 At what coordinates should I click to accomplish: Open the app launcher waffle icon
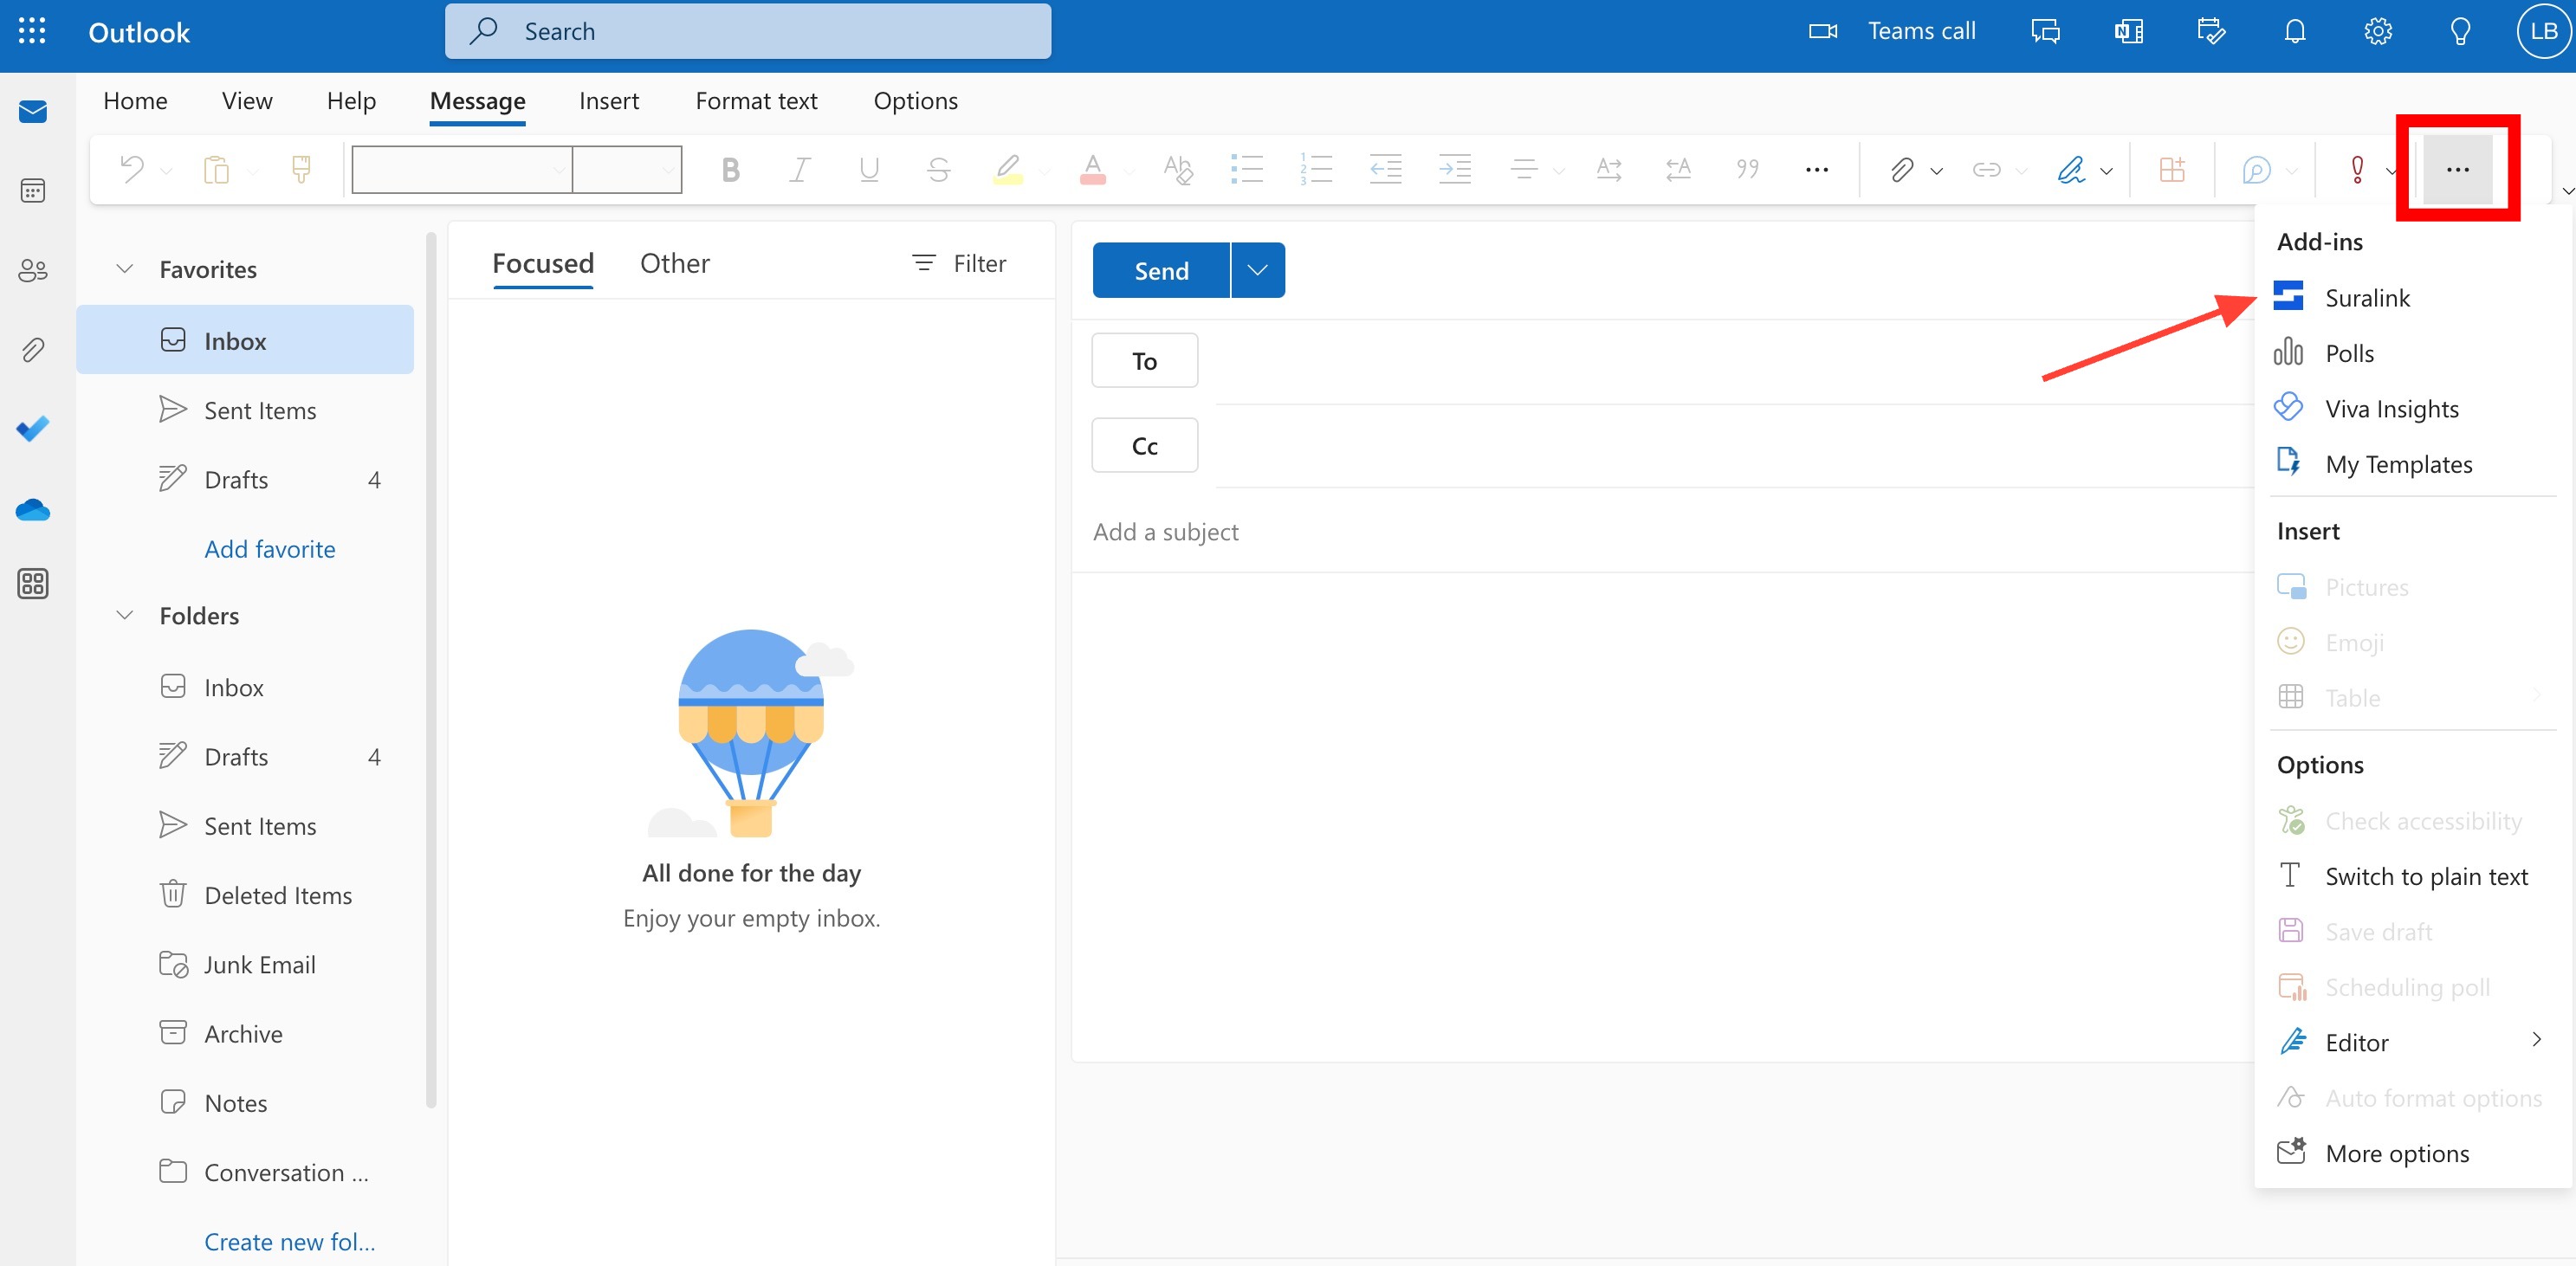32,31
